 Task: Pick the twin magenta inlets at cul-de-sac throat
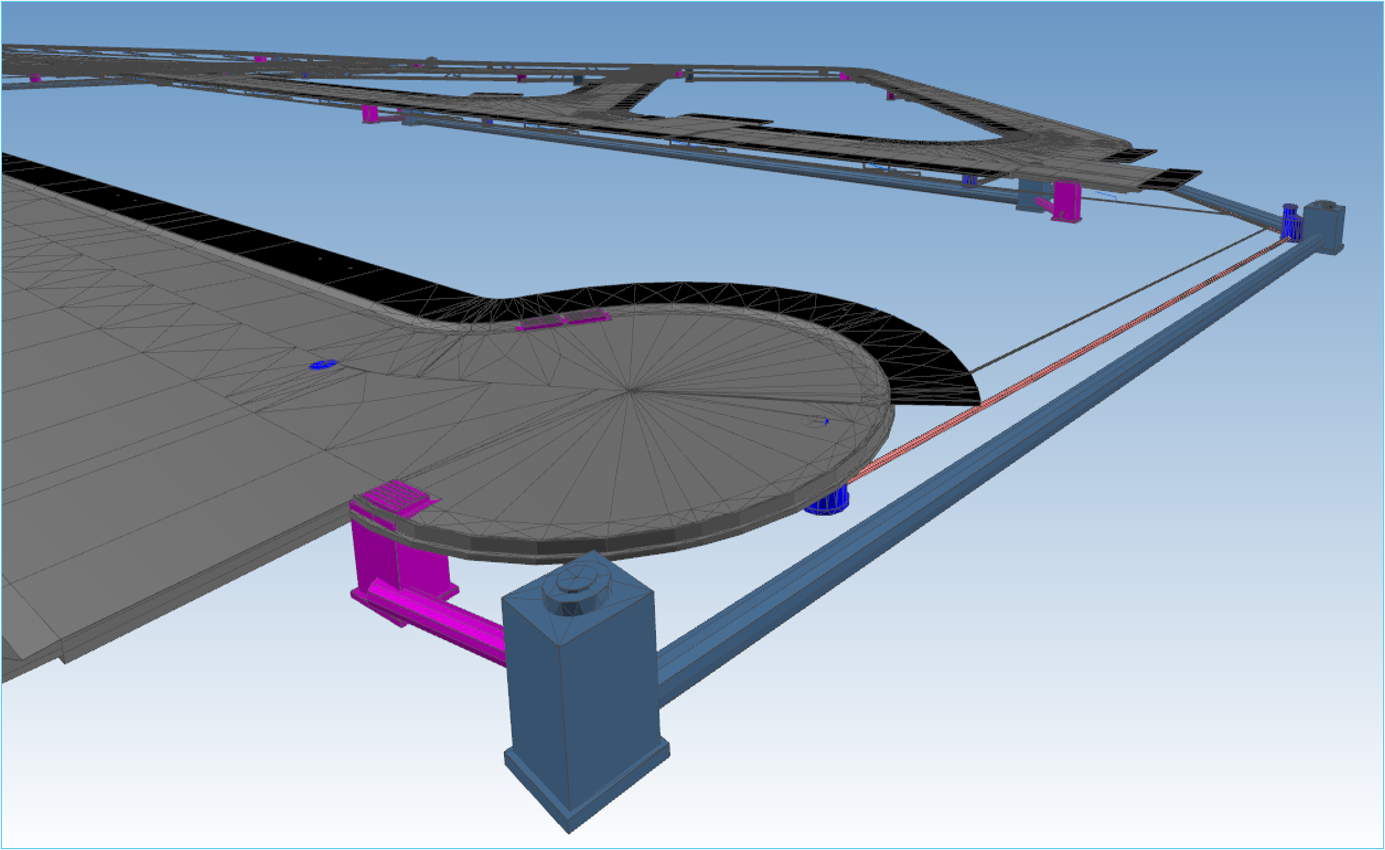[562, 321]
